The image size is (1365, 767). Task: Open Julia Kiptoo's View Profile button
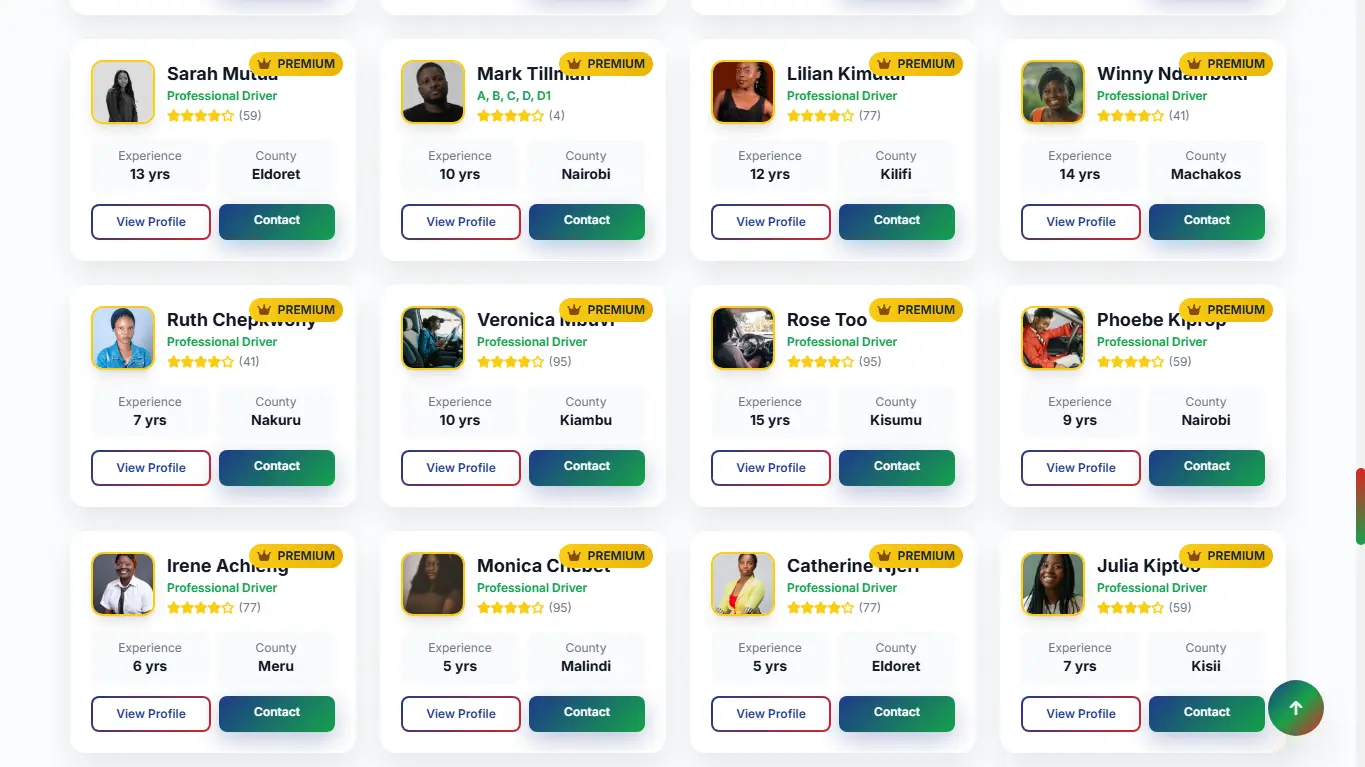pos(1080,714)
